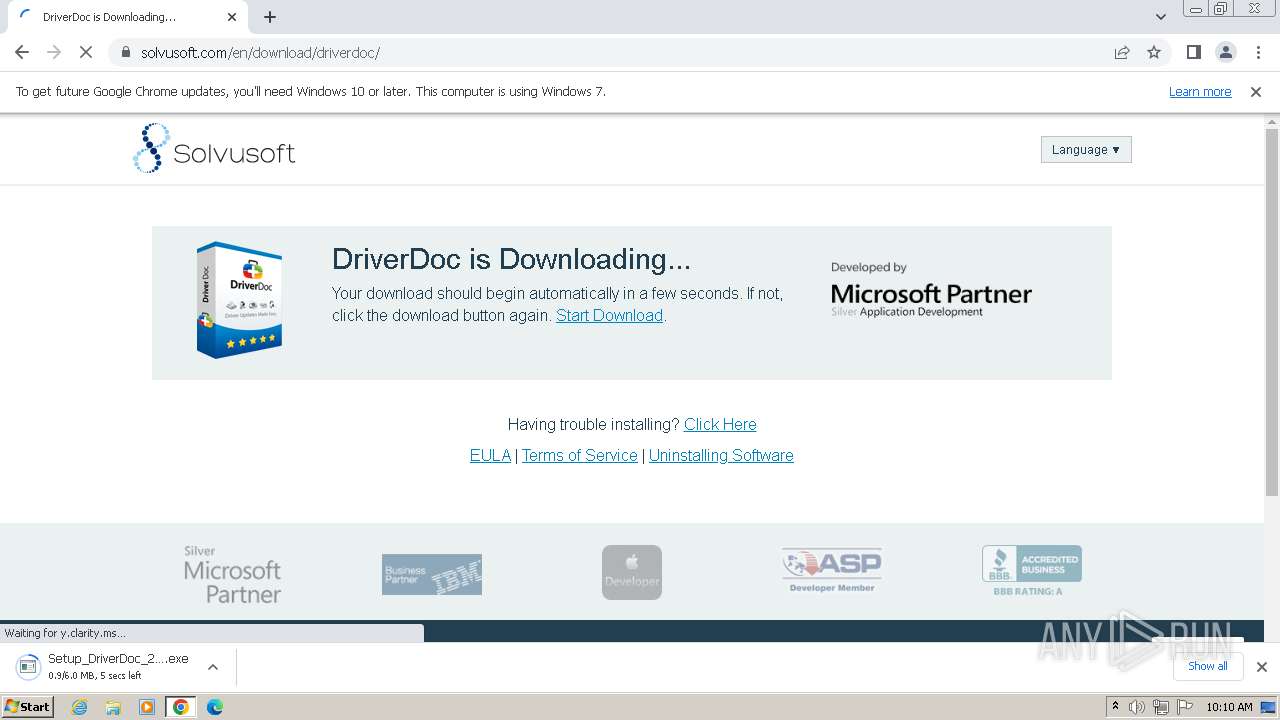Bookmark this page with the star
This screenshot has height=720, width=1280.
(x=1154, y=52)
